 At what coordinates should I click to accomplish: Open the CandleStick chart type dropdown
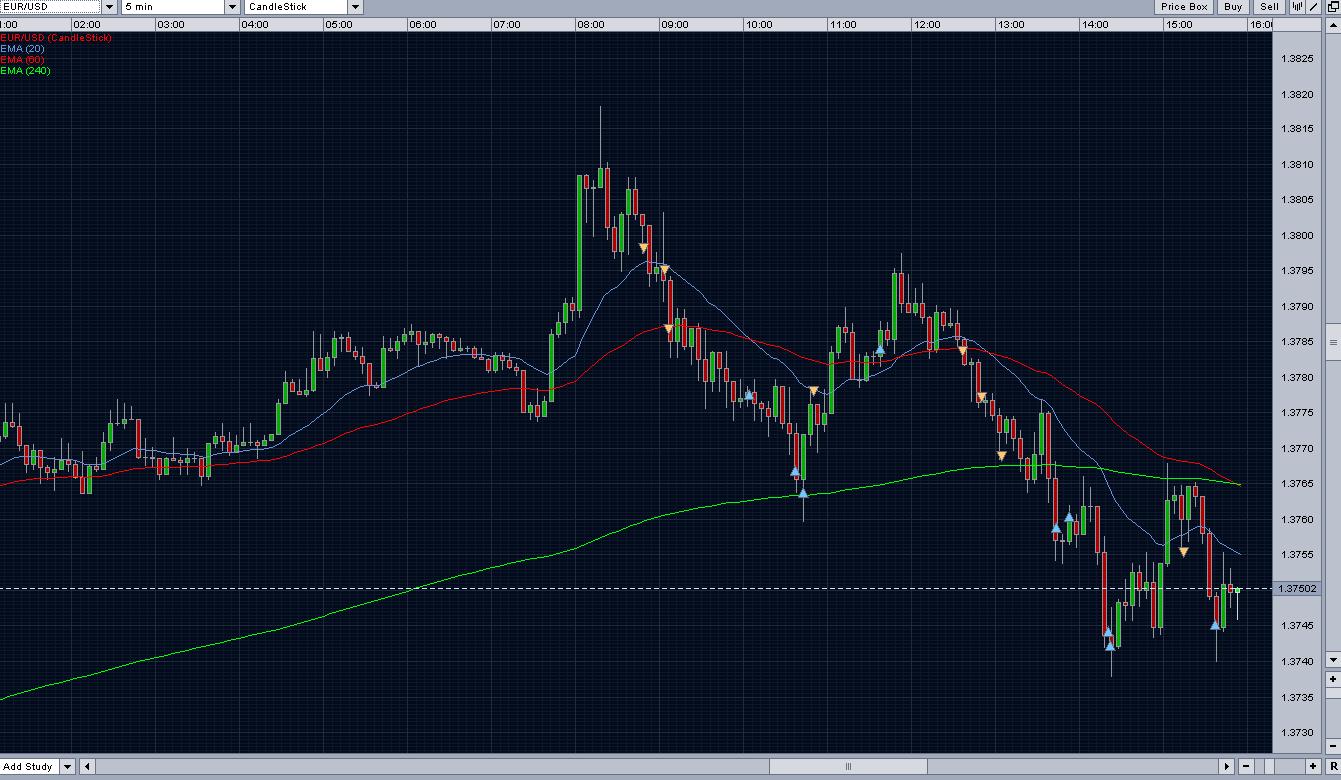click(x=355, y=7)
